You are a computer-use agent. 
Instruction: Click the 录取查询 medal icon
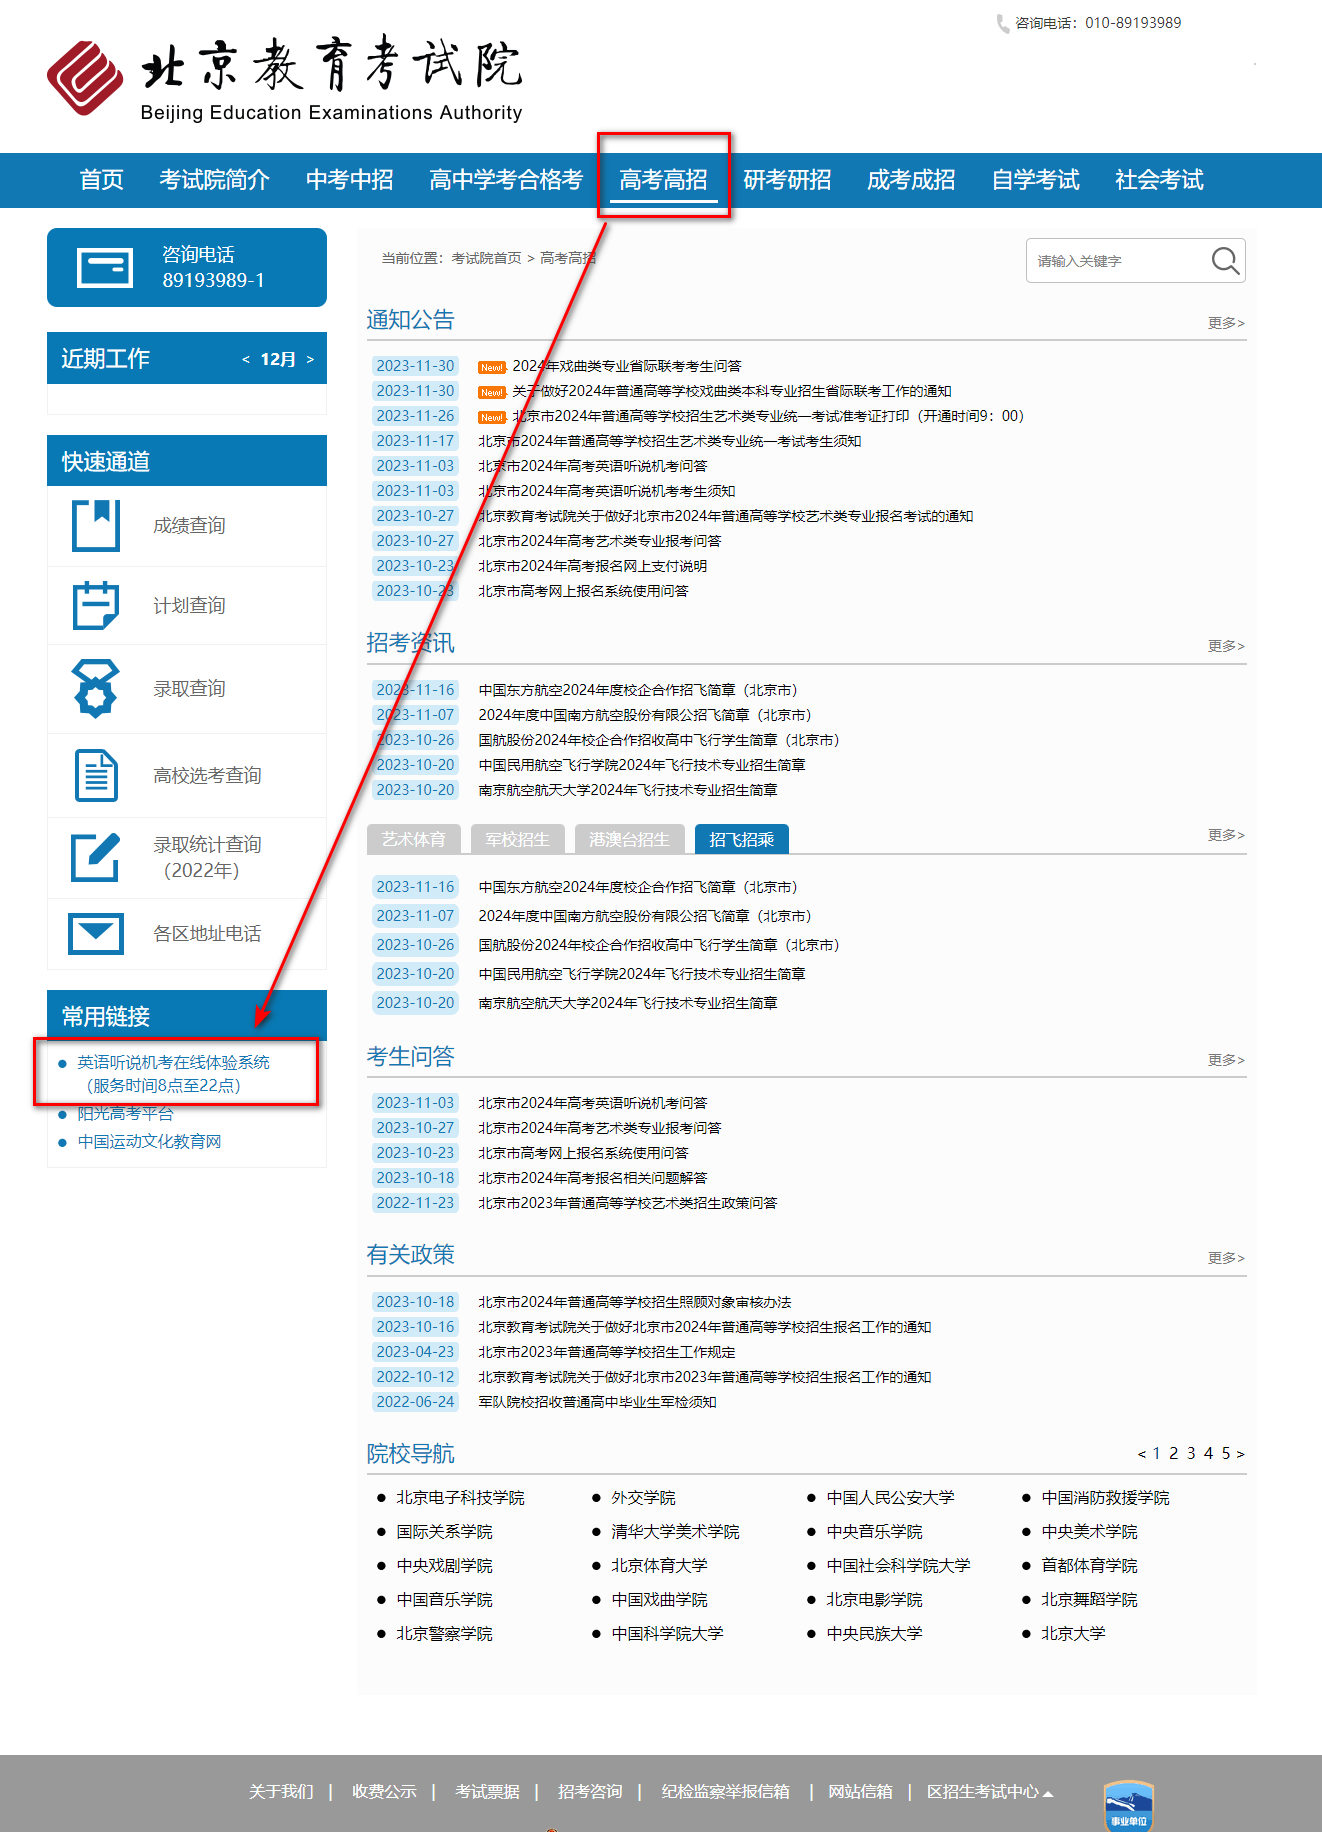pyautogui.click(x=96, y=688)
